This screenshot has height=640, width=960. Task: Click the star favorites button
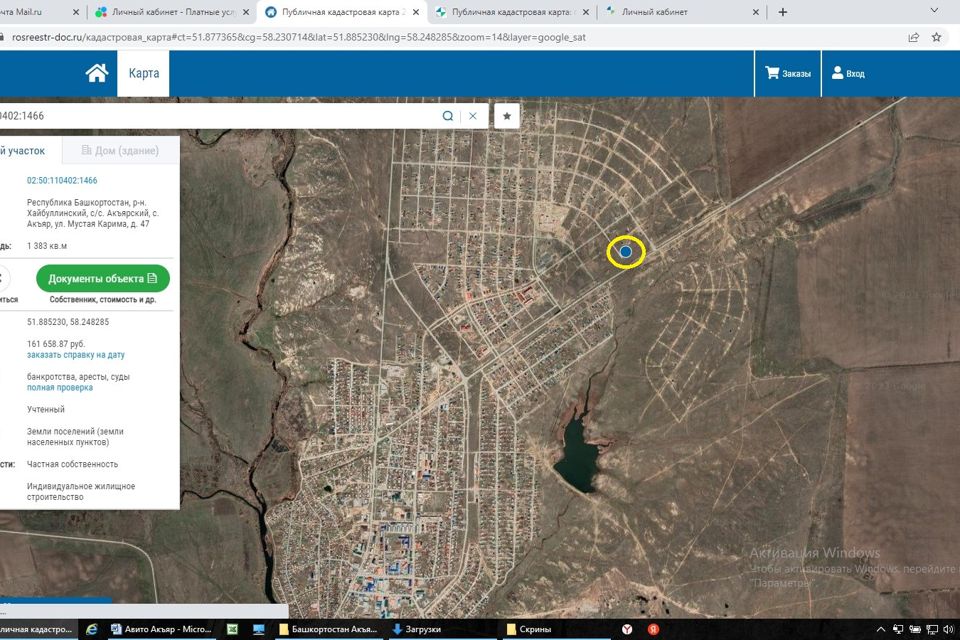point(507,116)
